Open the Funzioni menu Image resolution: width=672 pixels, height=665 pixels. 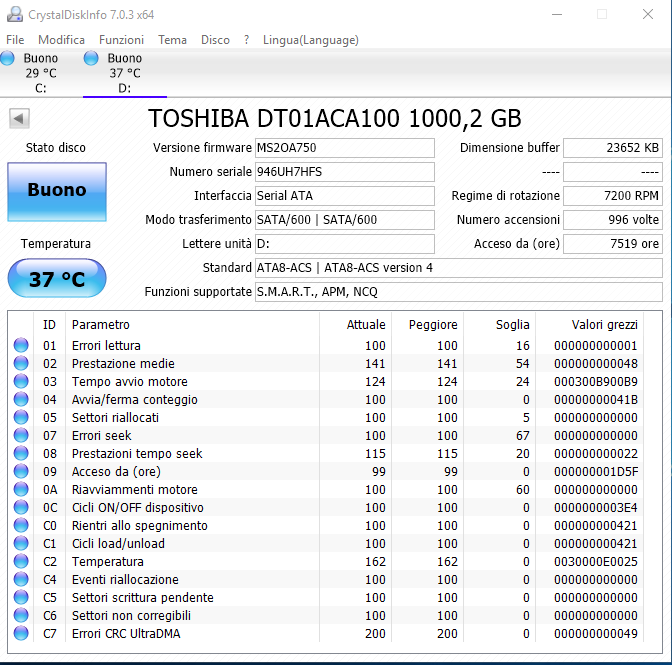pos(121,40)
